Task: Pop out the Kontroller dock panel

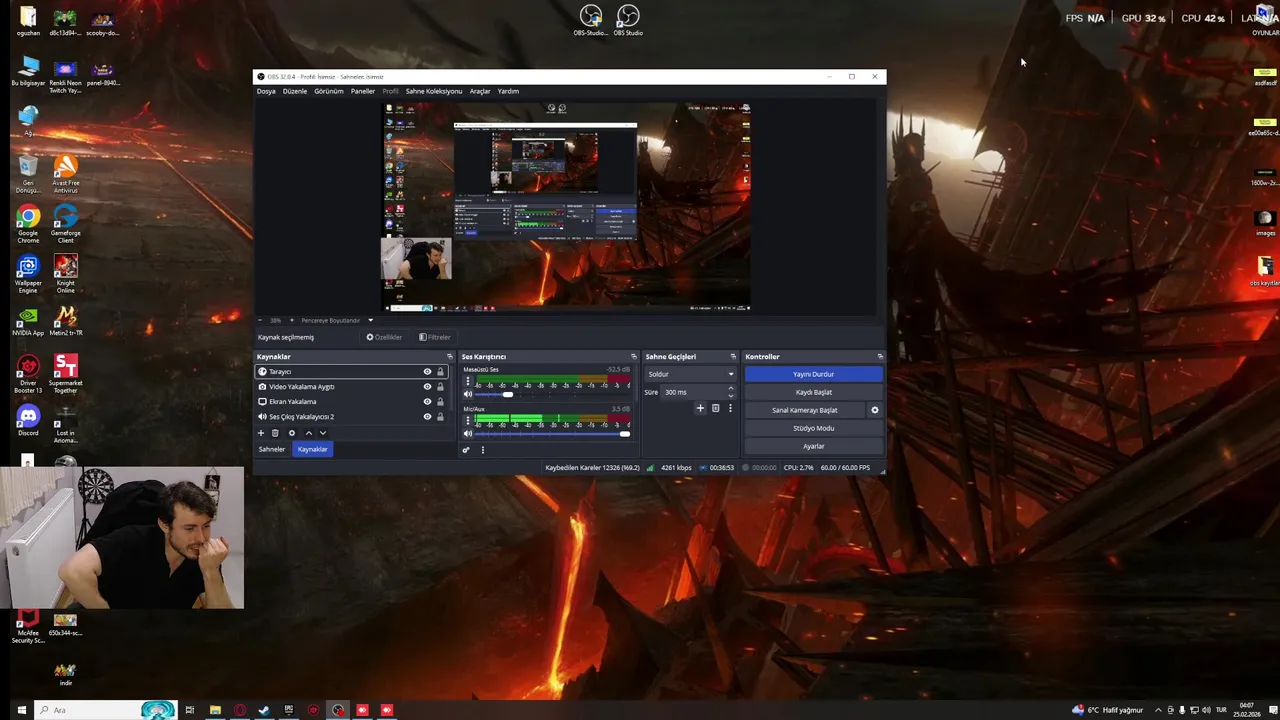Action: 880,357
